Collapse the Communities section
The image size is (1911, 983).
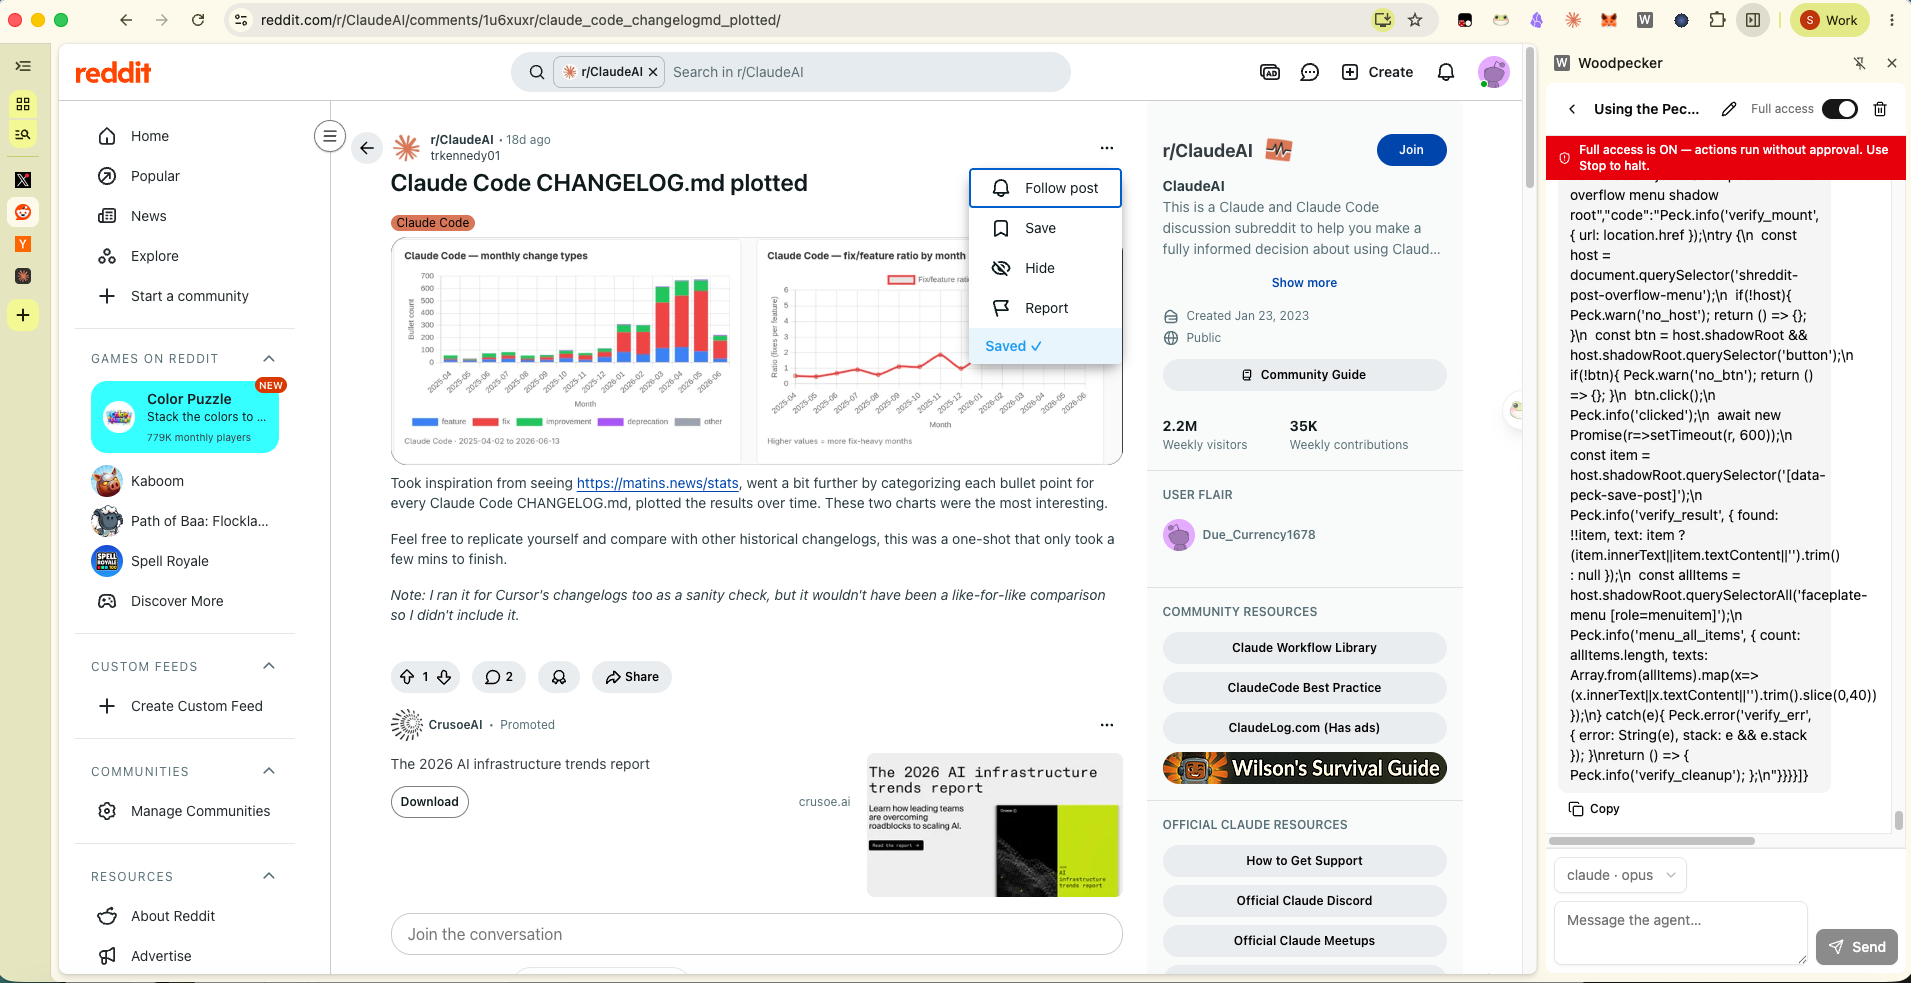(268, 772)
